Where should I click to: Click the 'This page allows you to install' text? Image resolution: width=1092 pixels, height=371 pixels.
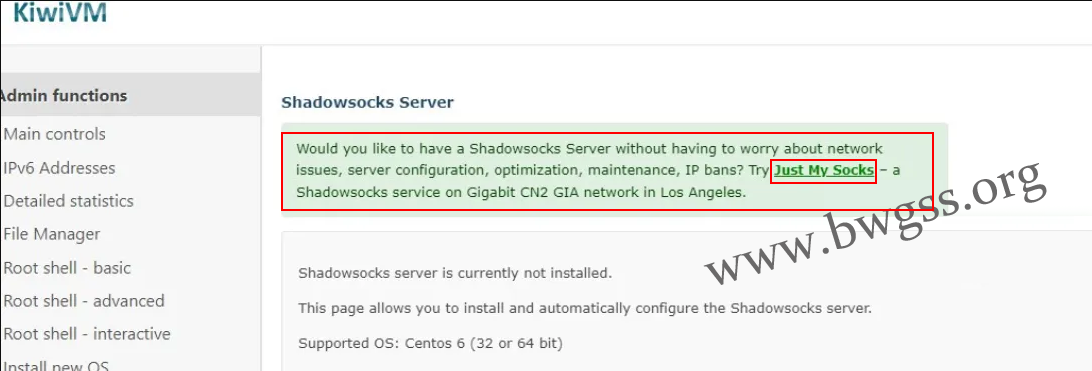tap(584, 308)
